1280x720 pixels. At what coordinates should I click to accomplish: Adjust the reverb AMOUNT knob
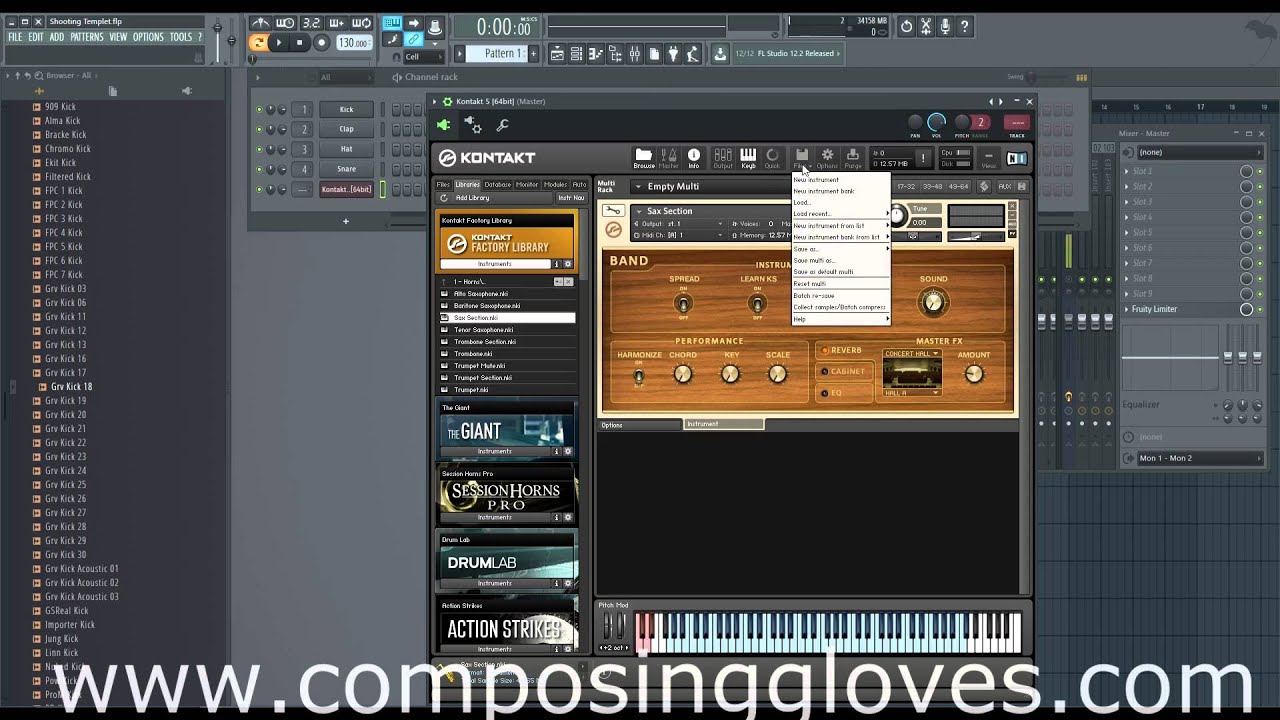[974, 374]
